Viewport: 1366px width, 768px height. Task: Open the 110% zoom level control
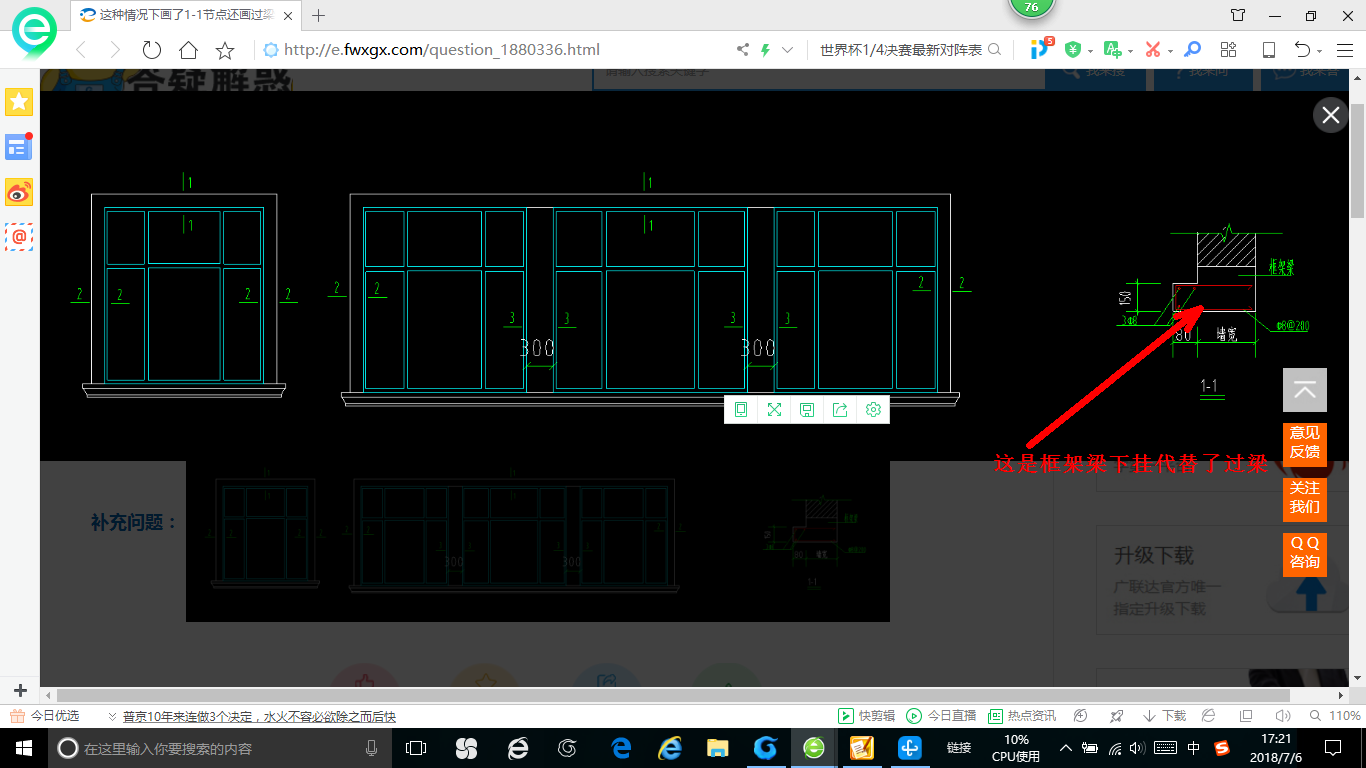coord(1336,716)
